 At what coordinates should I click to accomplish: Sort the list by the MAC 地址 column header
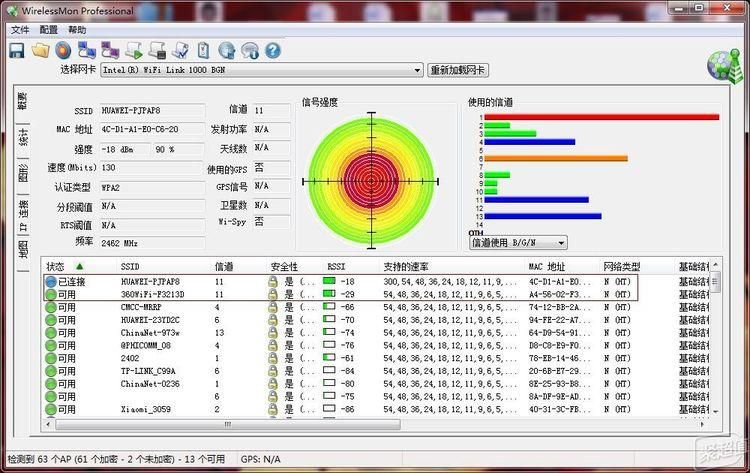click(x=547, y=267)
